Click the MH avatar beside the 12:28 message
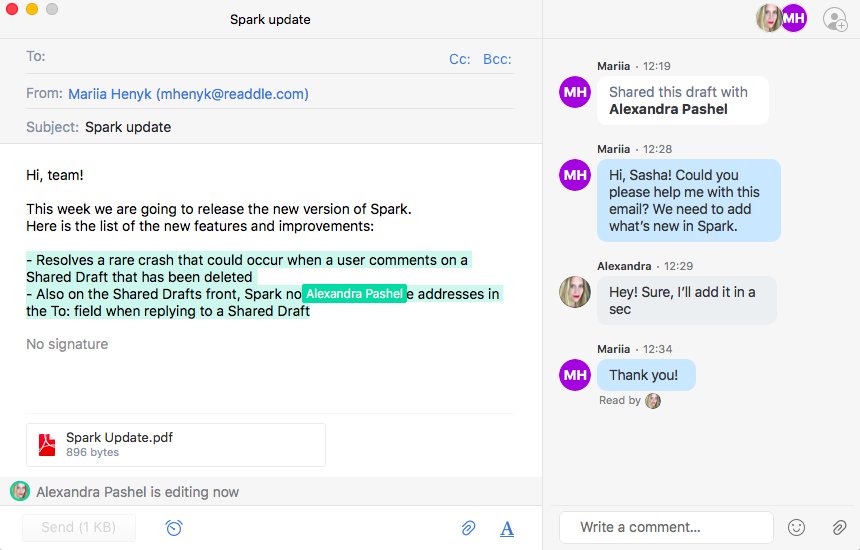The image size is (860, 550). (575, 175)
